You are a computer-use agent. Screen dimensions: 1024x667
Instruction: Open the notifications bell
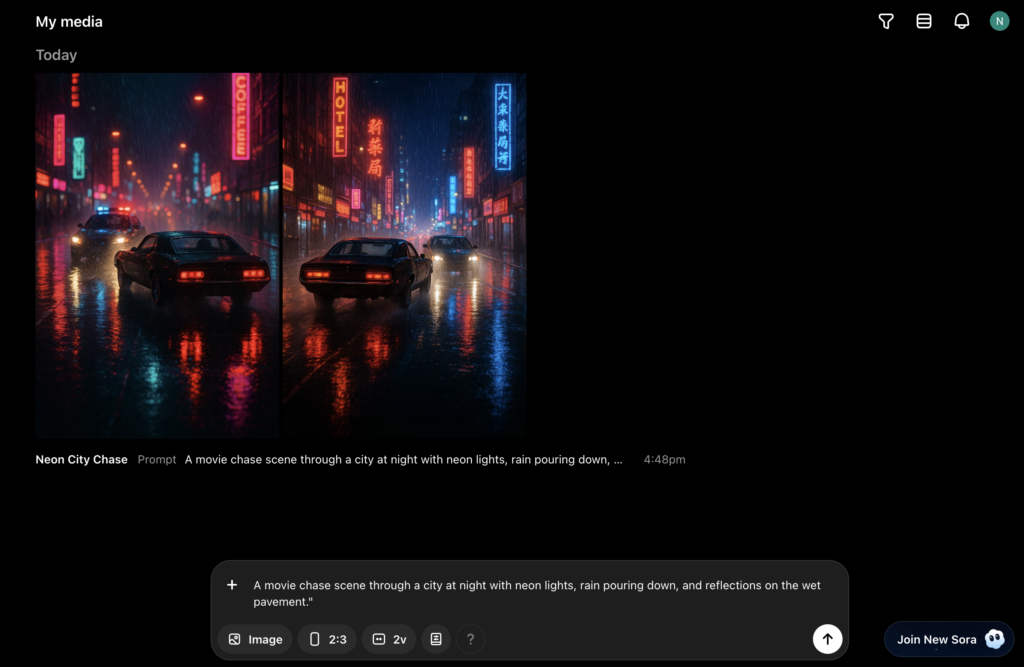pyautogui.click(x=961, y=21)
